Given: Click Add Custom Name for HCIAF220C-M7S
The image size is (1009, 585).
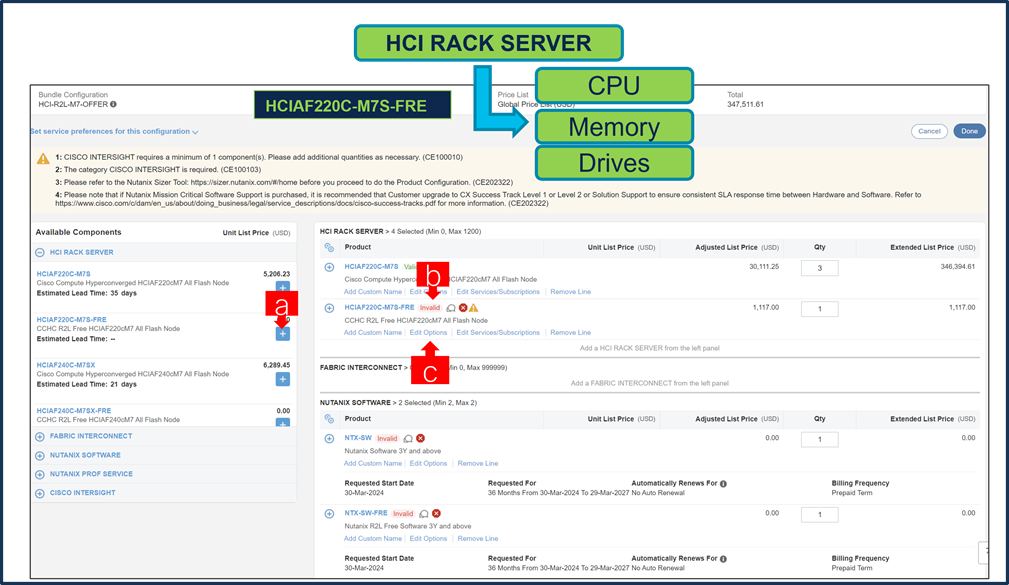Looking at the screenshot, I should pos(373,292).
